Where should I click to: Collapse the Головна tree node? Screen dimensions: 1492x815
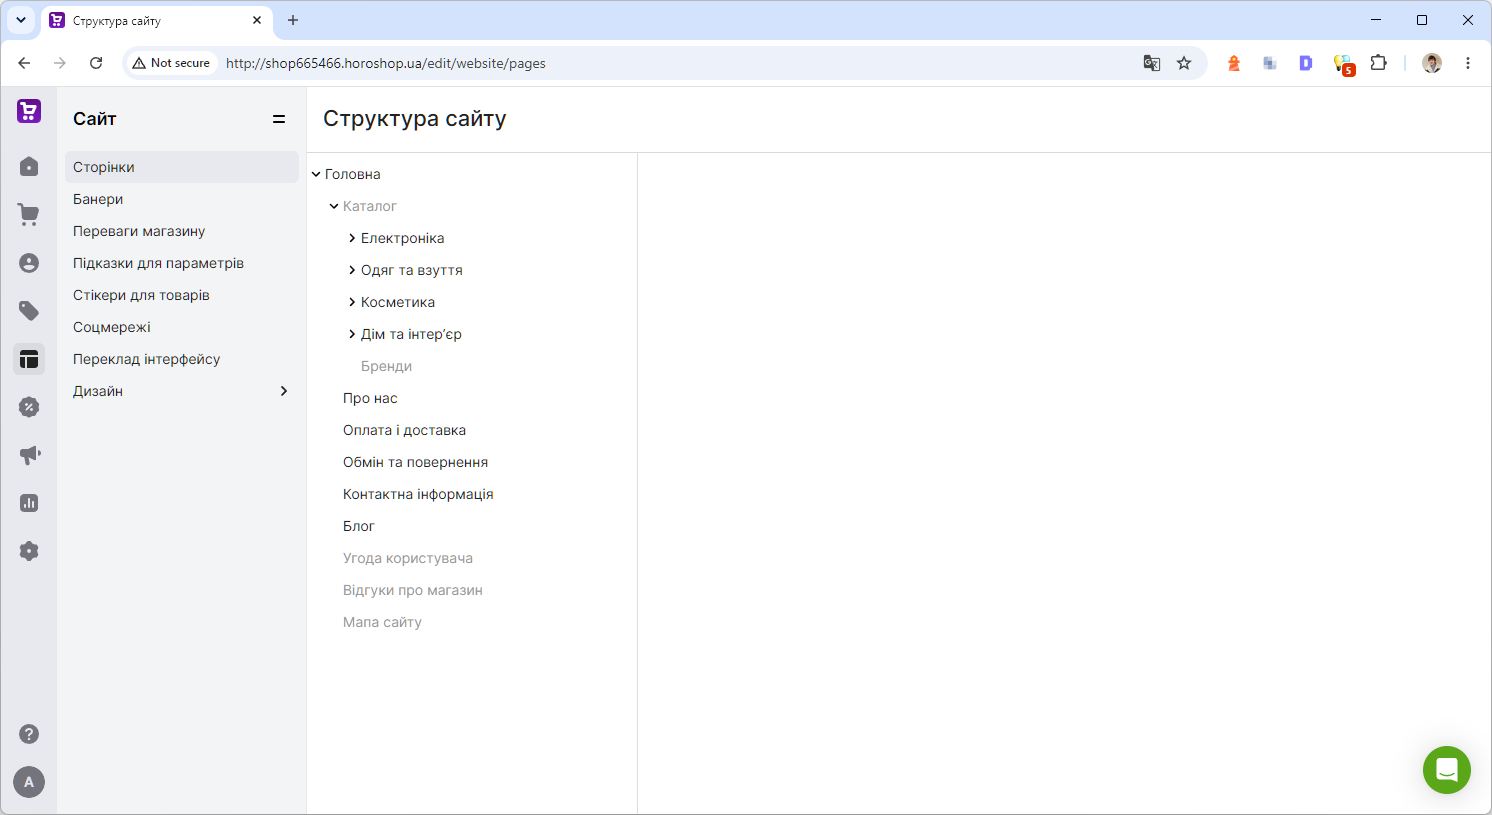pos(316,174)
